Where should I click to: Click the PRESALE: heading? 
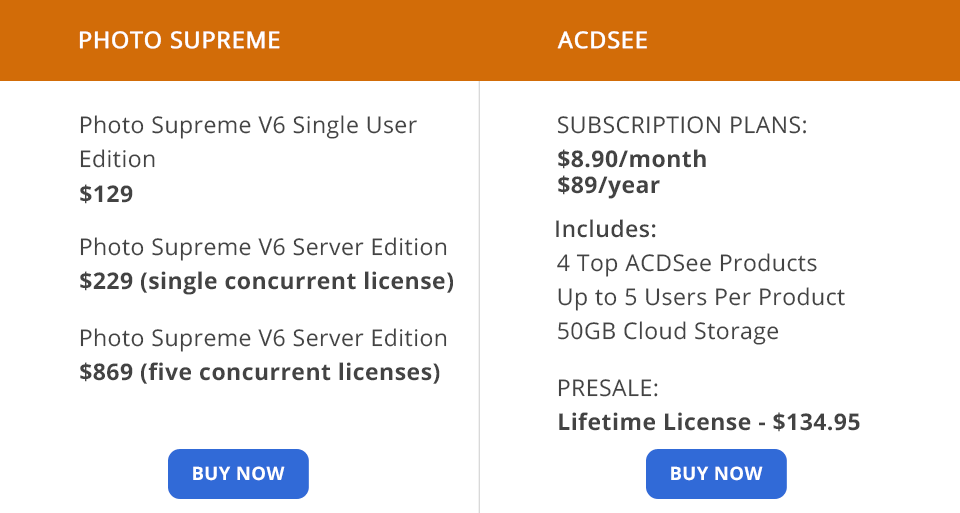point(608,389)
